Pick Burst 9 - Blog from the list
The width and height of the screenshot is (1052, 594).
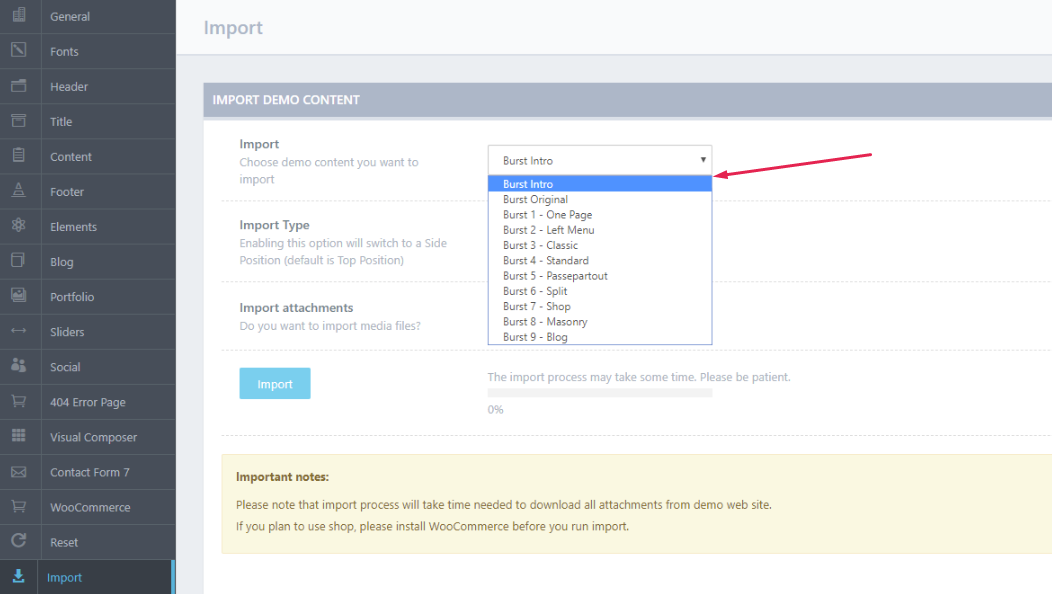tap(535, 337)
